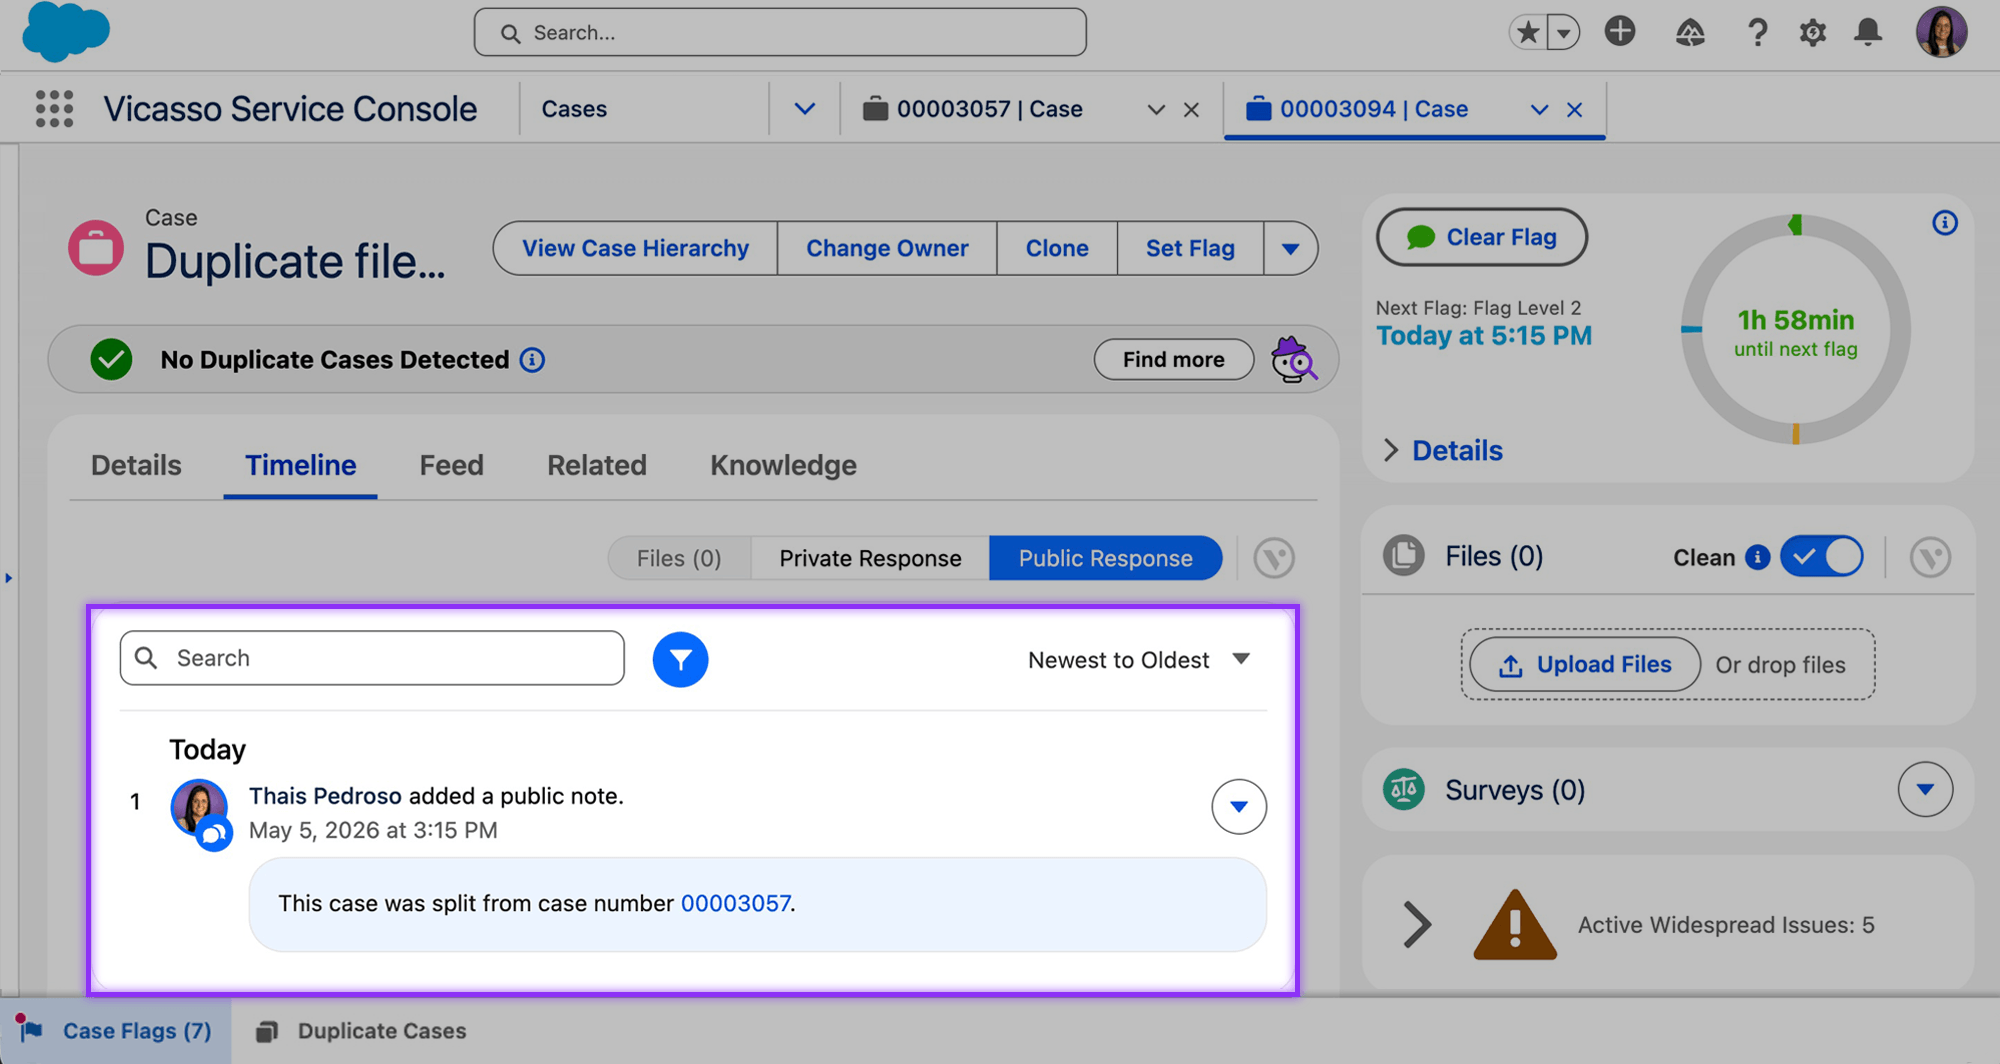Screen dimensions: 2000x1064
Task: Select the Public Response option
Action: tap(1105, 558)
